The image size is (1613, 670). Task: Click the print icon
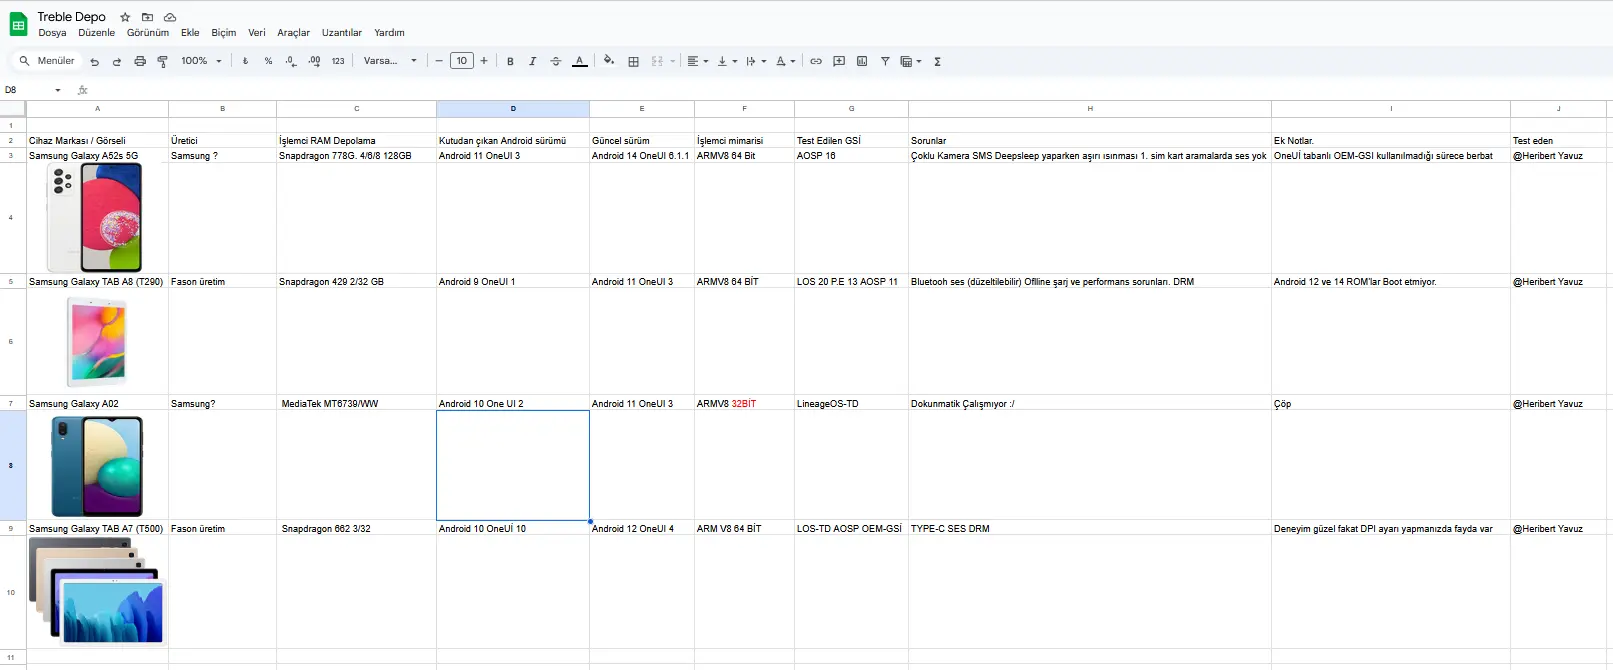tap(140, 61)
